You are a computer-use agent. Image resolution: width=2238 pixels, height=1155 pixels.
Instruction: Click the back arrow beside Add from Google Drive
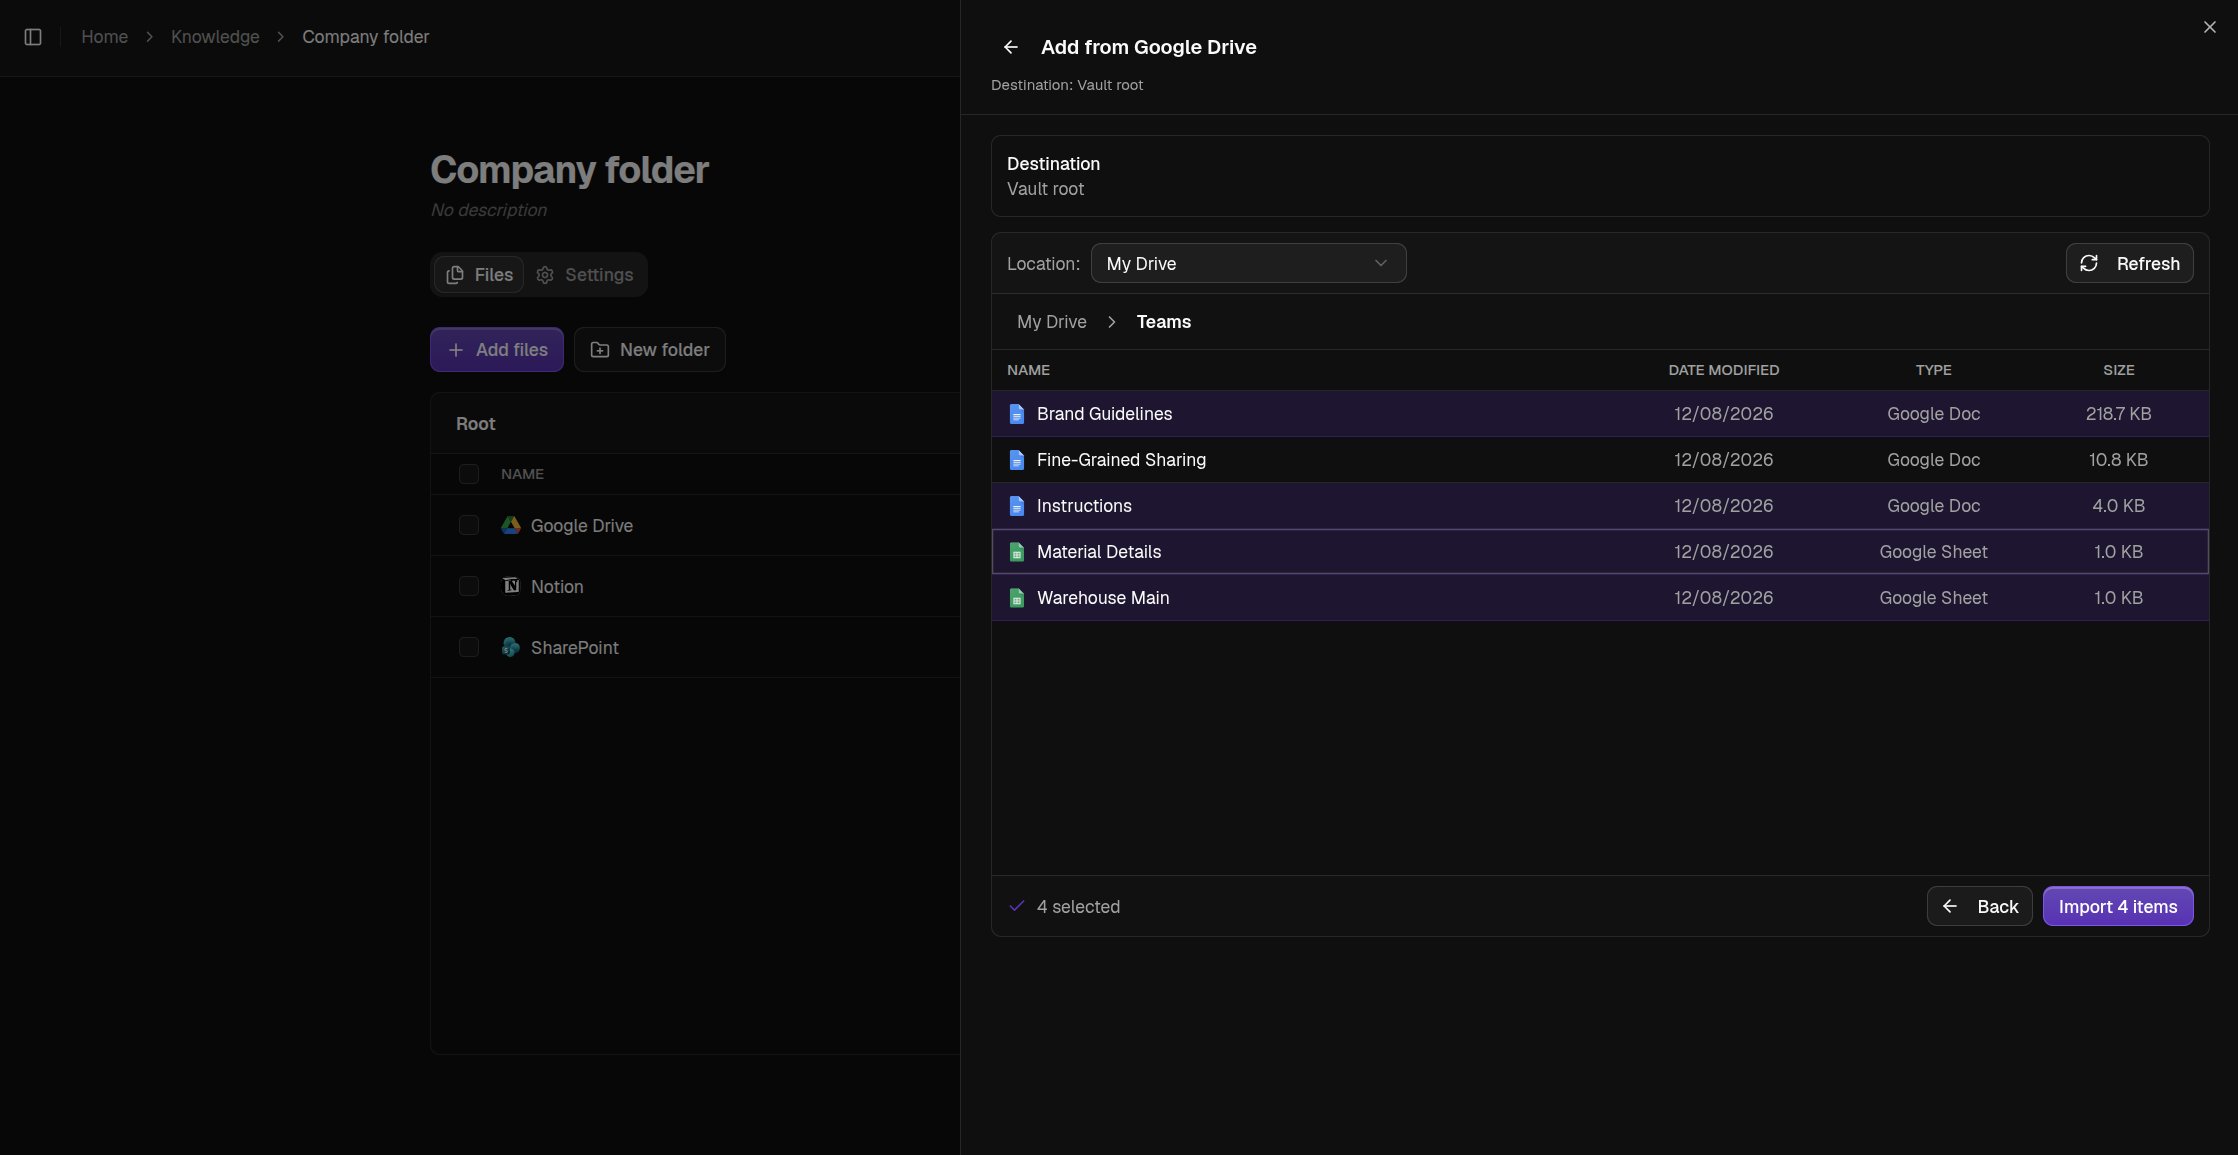coord(1011,47)
